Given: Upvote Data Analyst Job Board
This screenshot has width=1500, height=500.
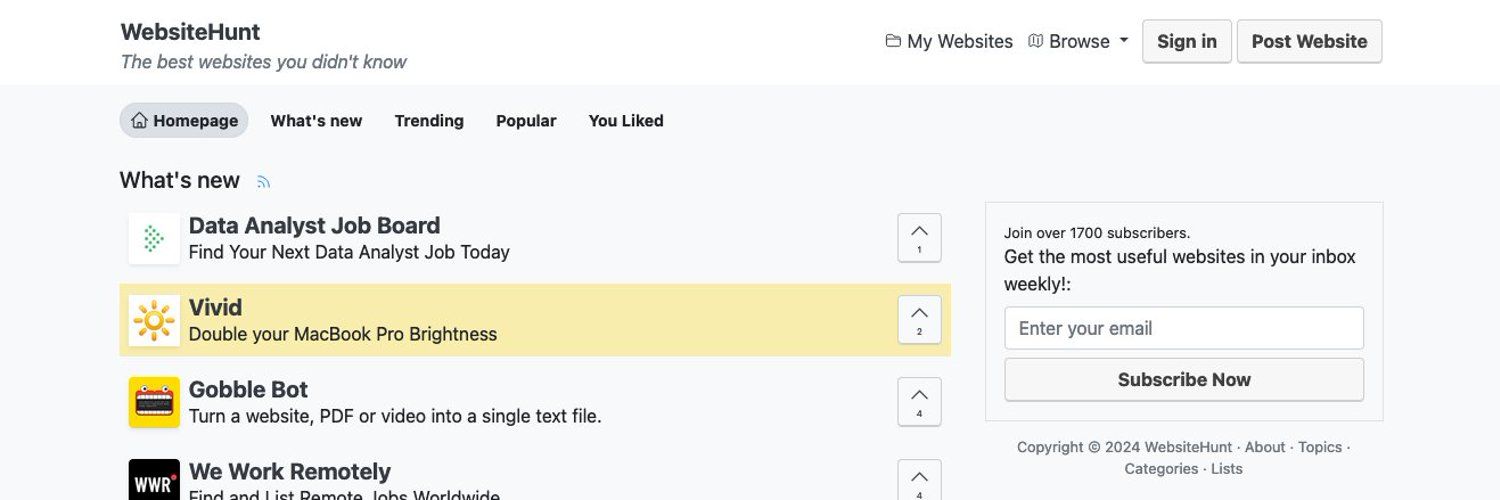Looking at the screenshot, I should pos(919,238).
